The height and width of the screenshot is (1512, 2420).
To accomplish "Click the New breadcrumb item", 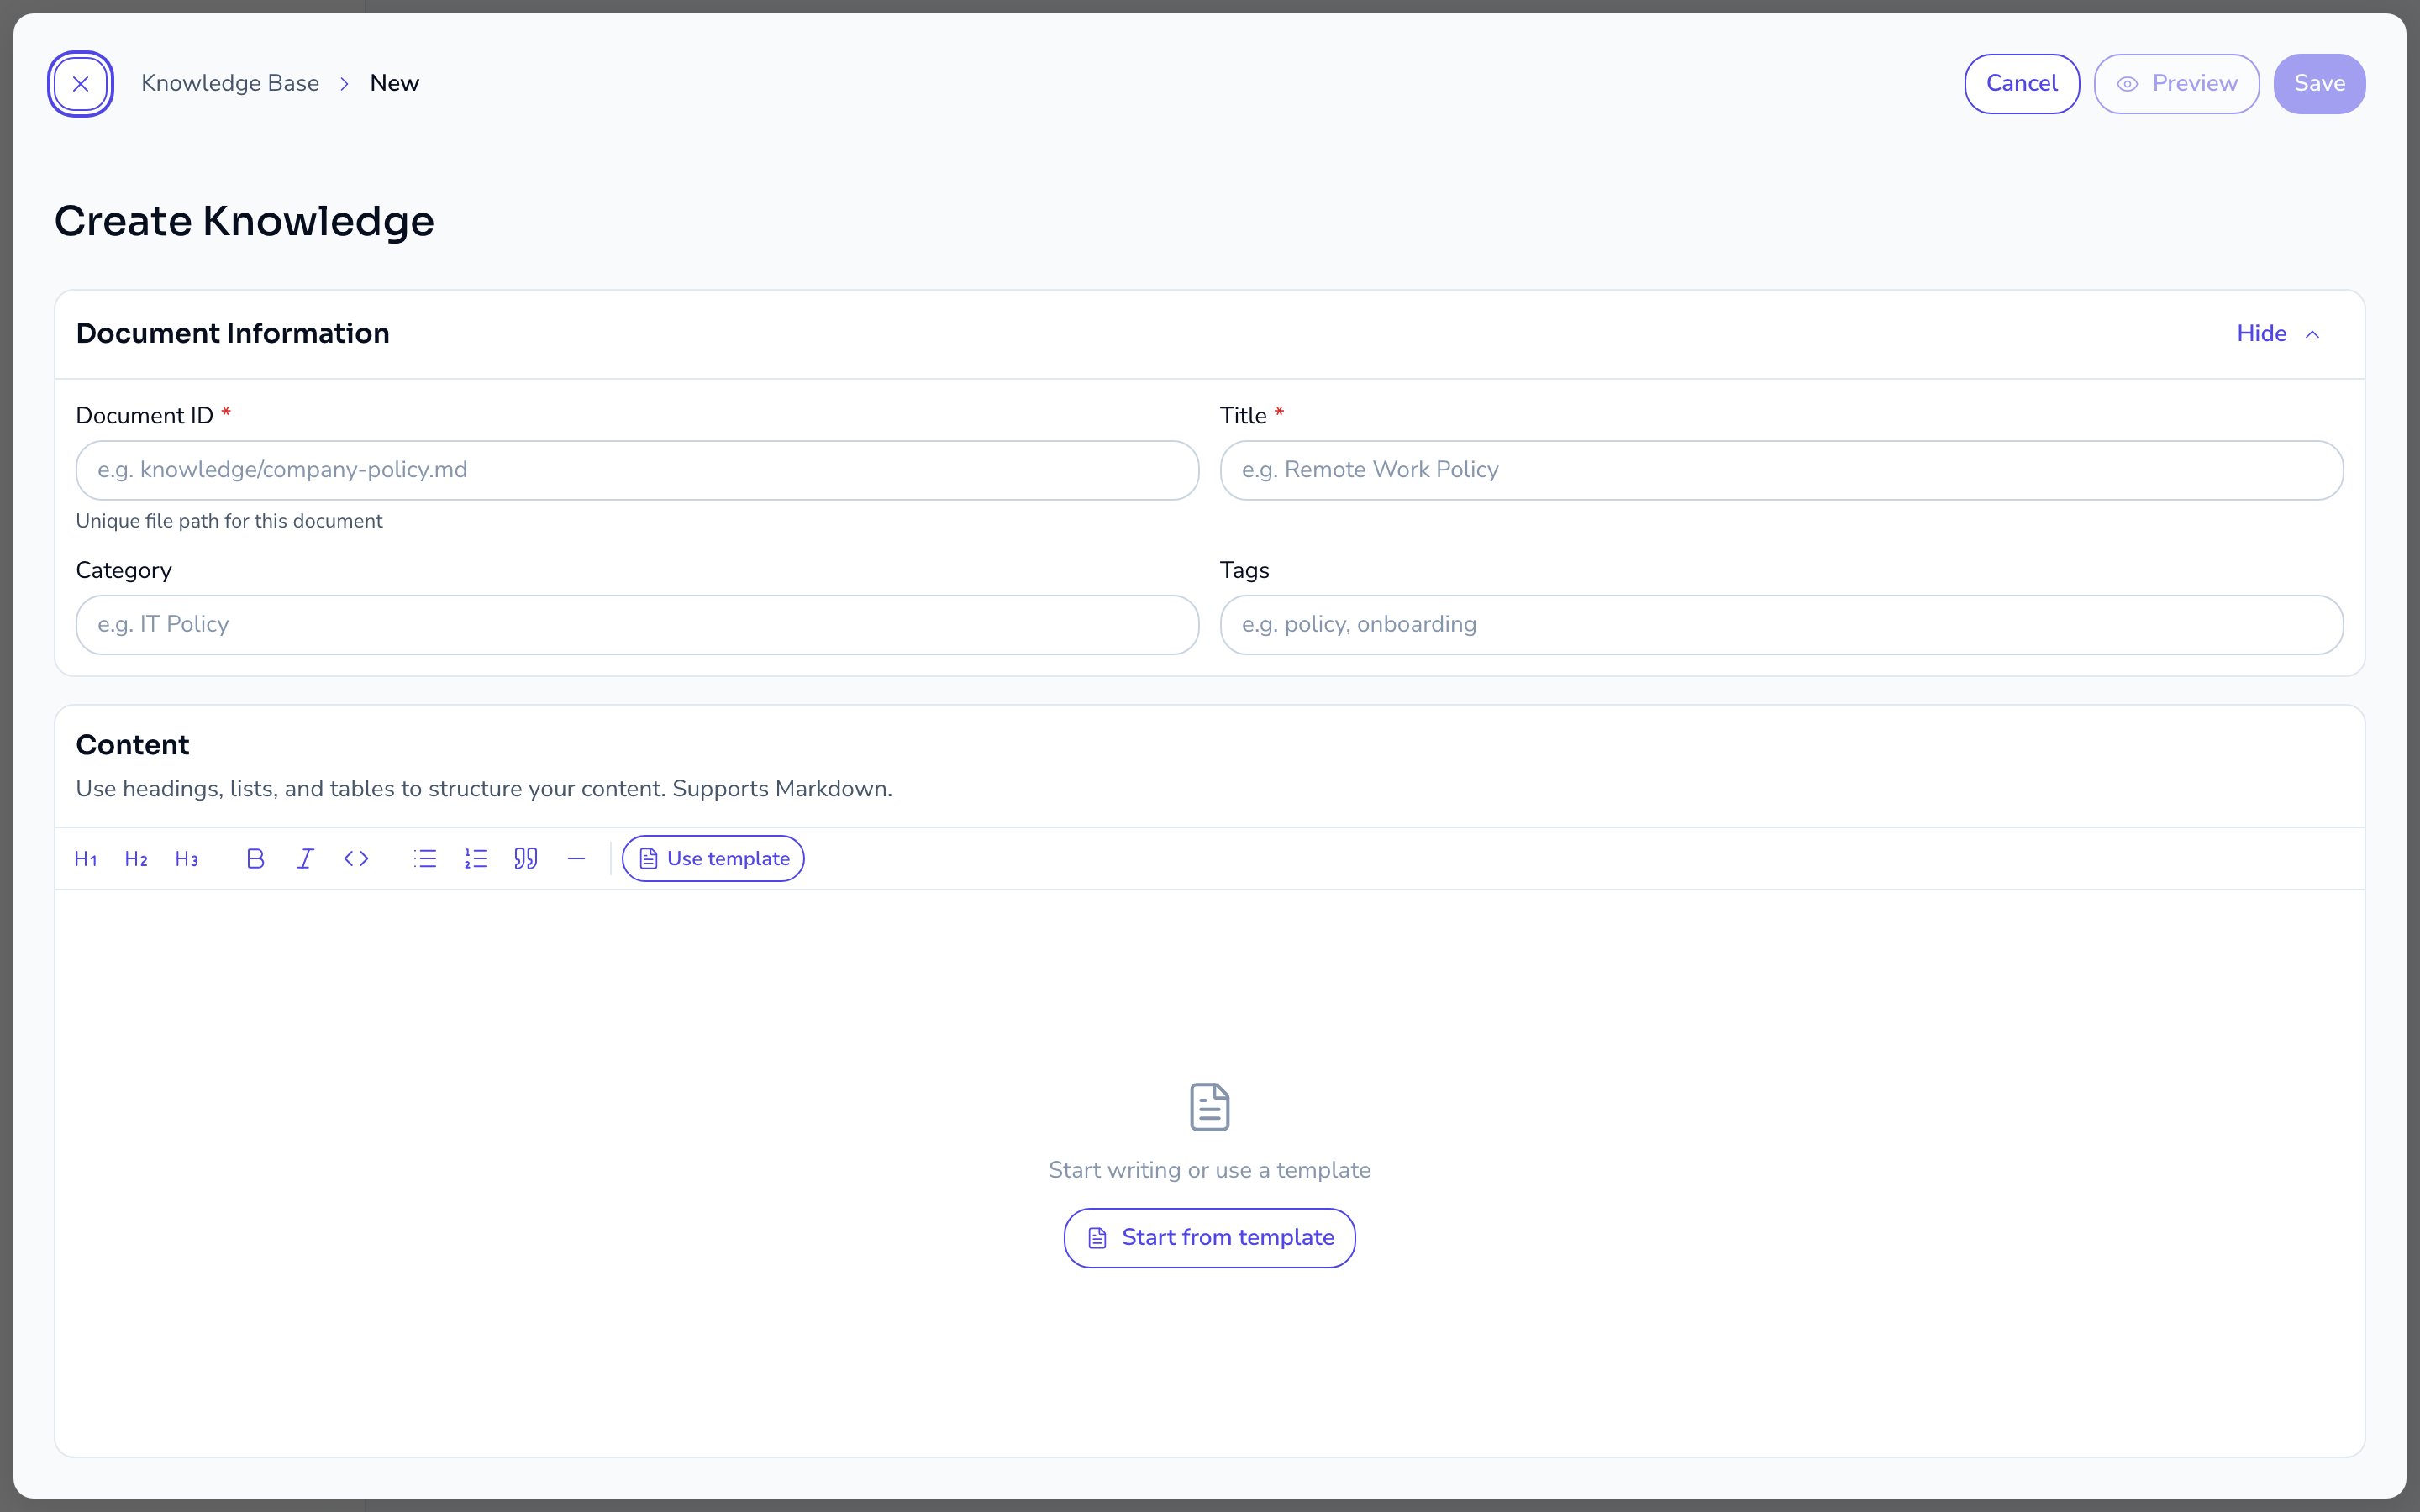I will pos(394,83).
